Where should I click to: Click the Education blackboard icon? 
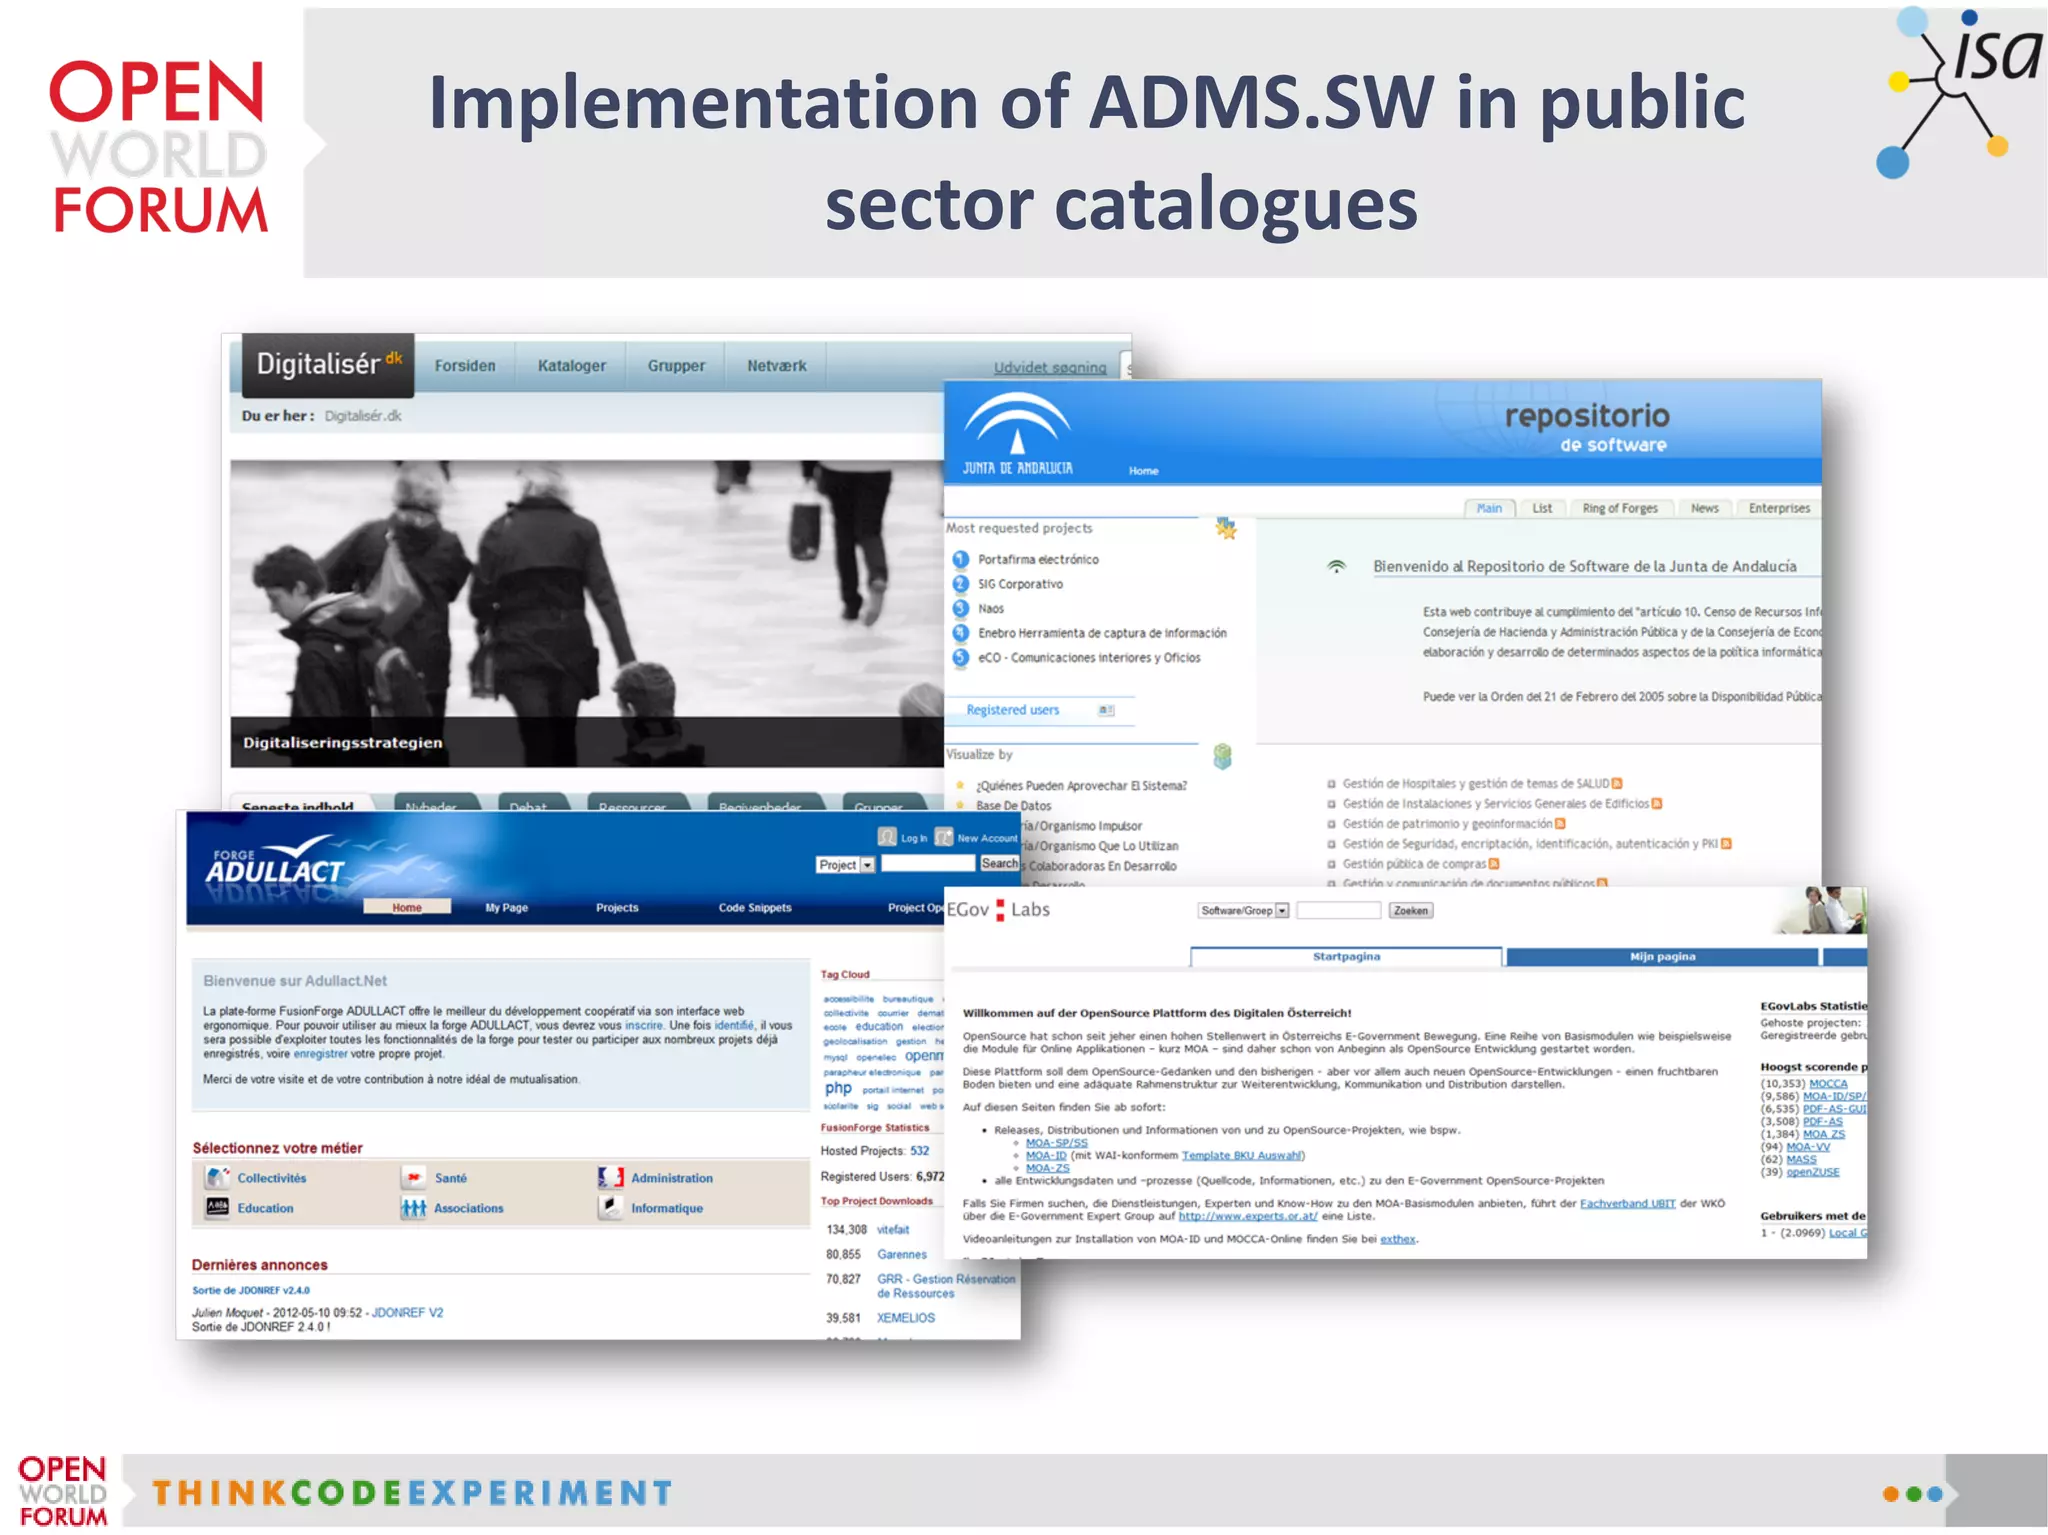click(217, 1207)
